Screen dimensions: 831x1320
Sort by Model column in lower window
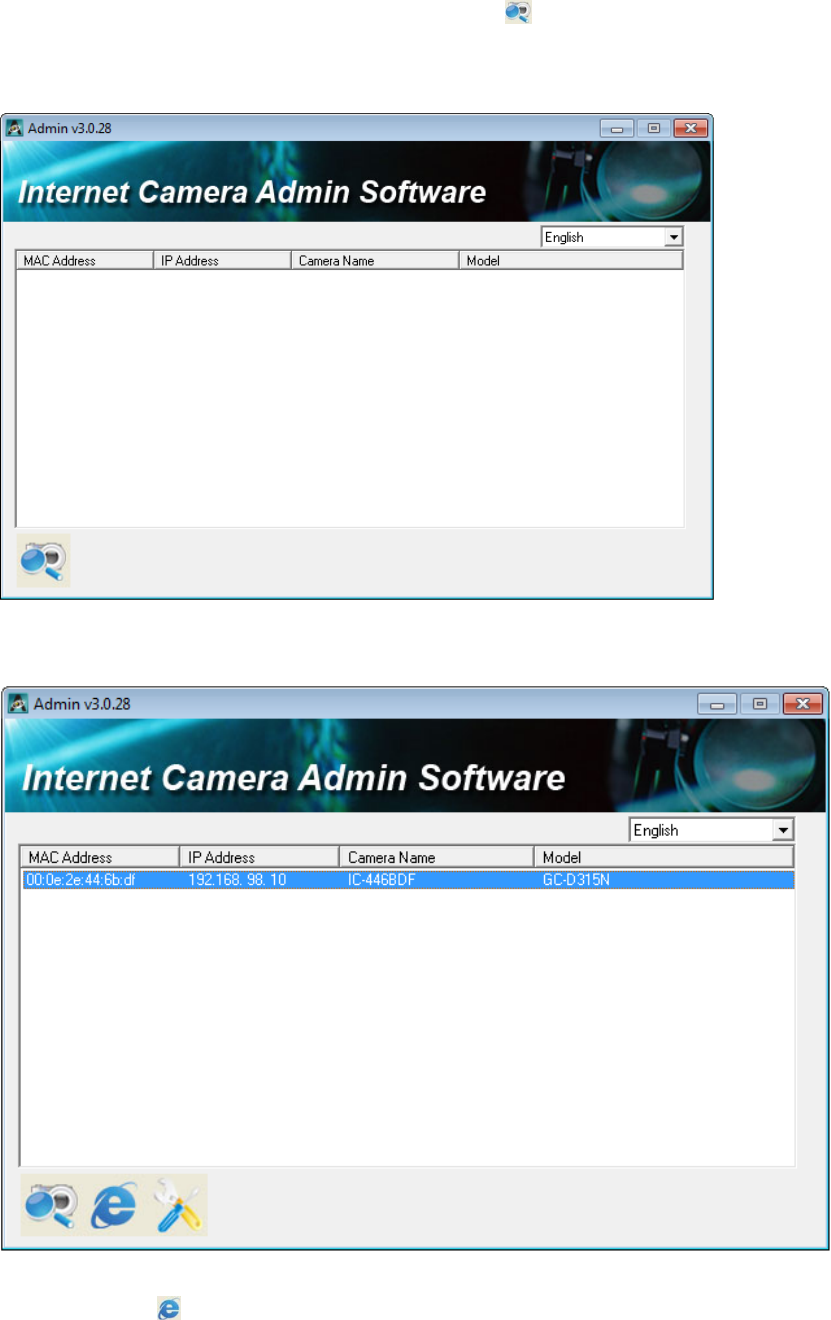coord(664,857)
